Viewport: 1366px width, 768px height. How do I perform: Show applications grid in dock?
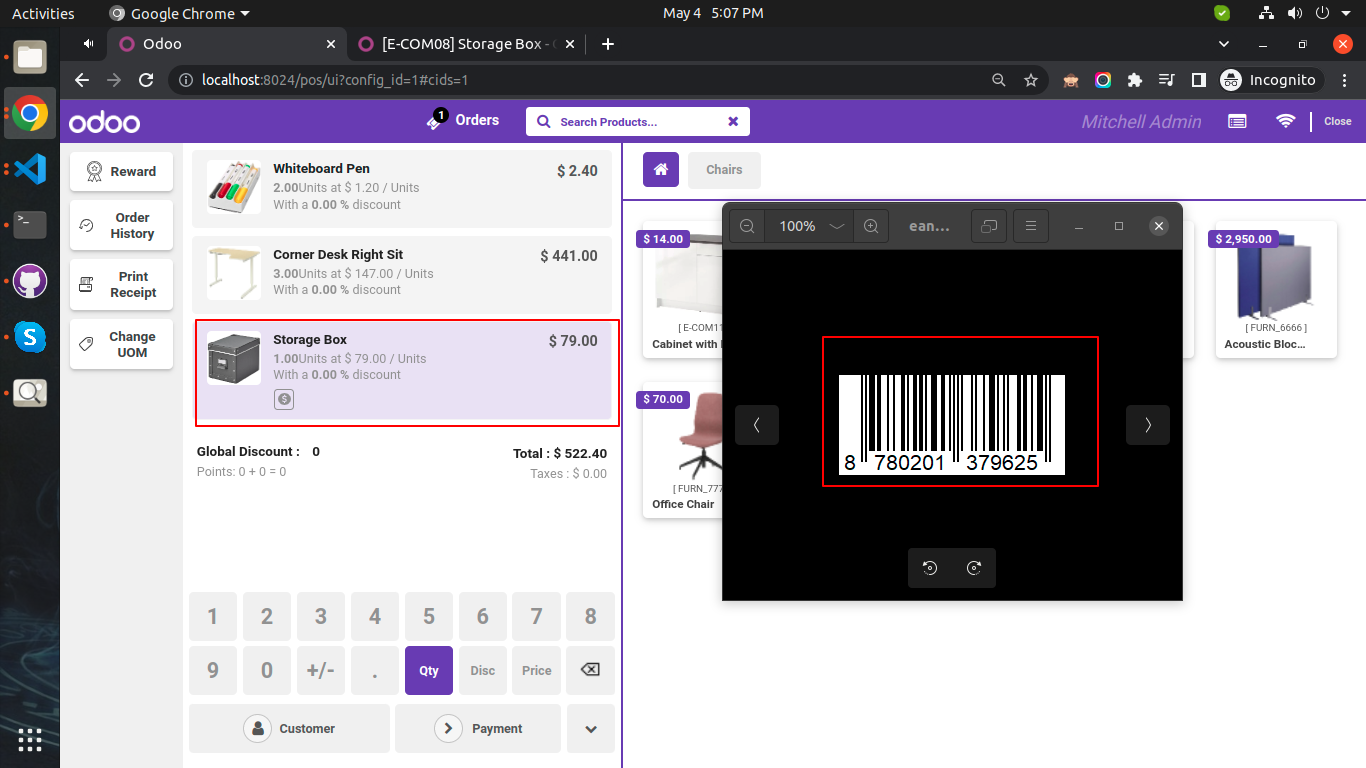tap(30, 740)
